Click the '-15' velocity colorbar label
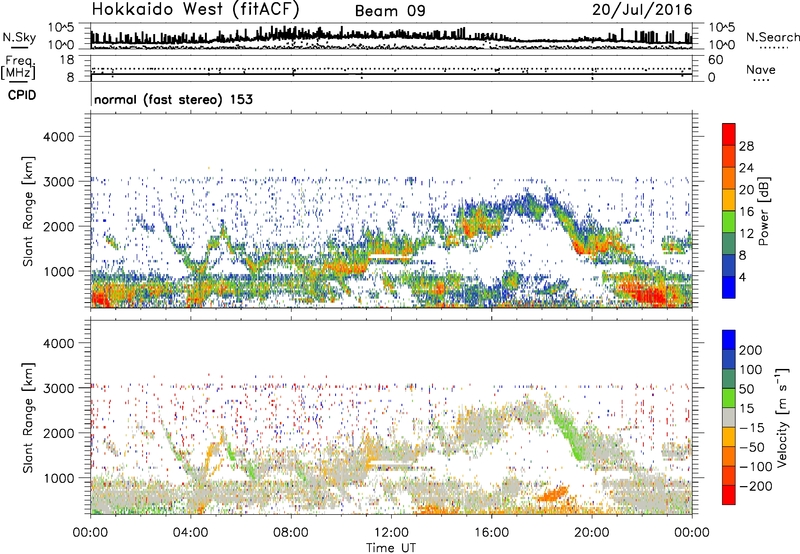The image size is (800, 554). (x=752, y=428)
